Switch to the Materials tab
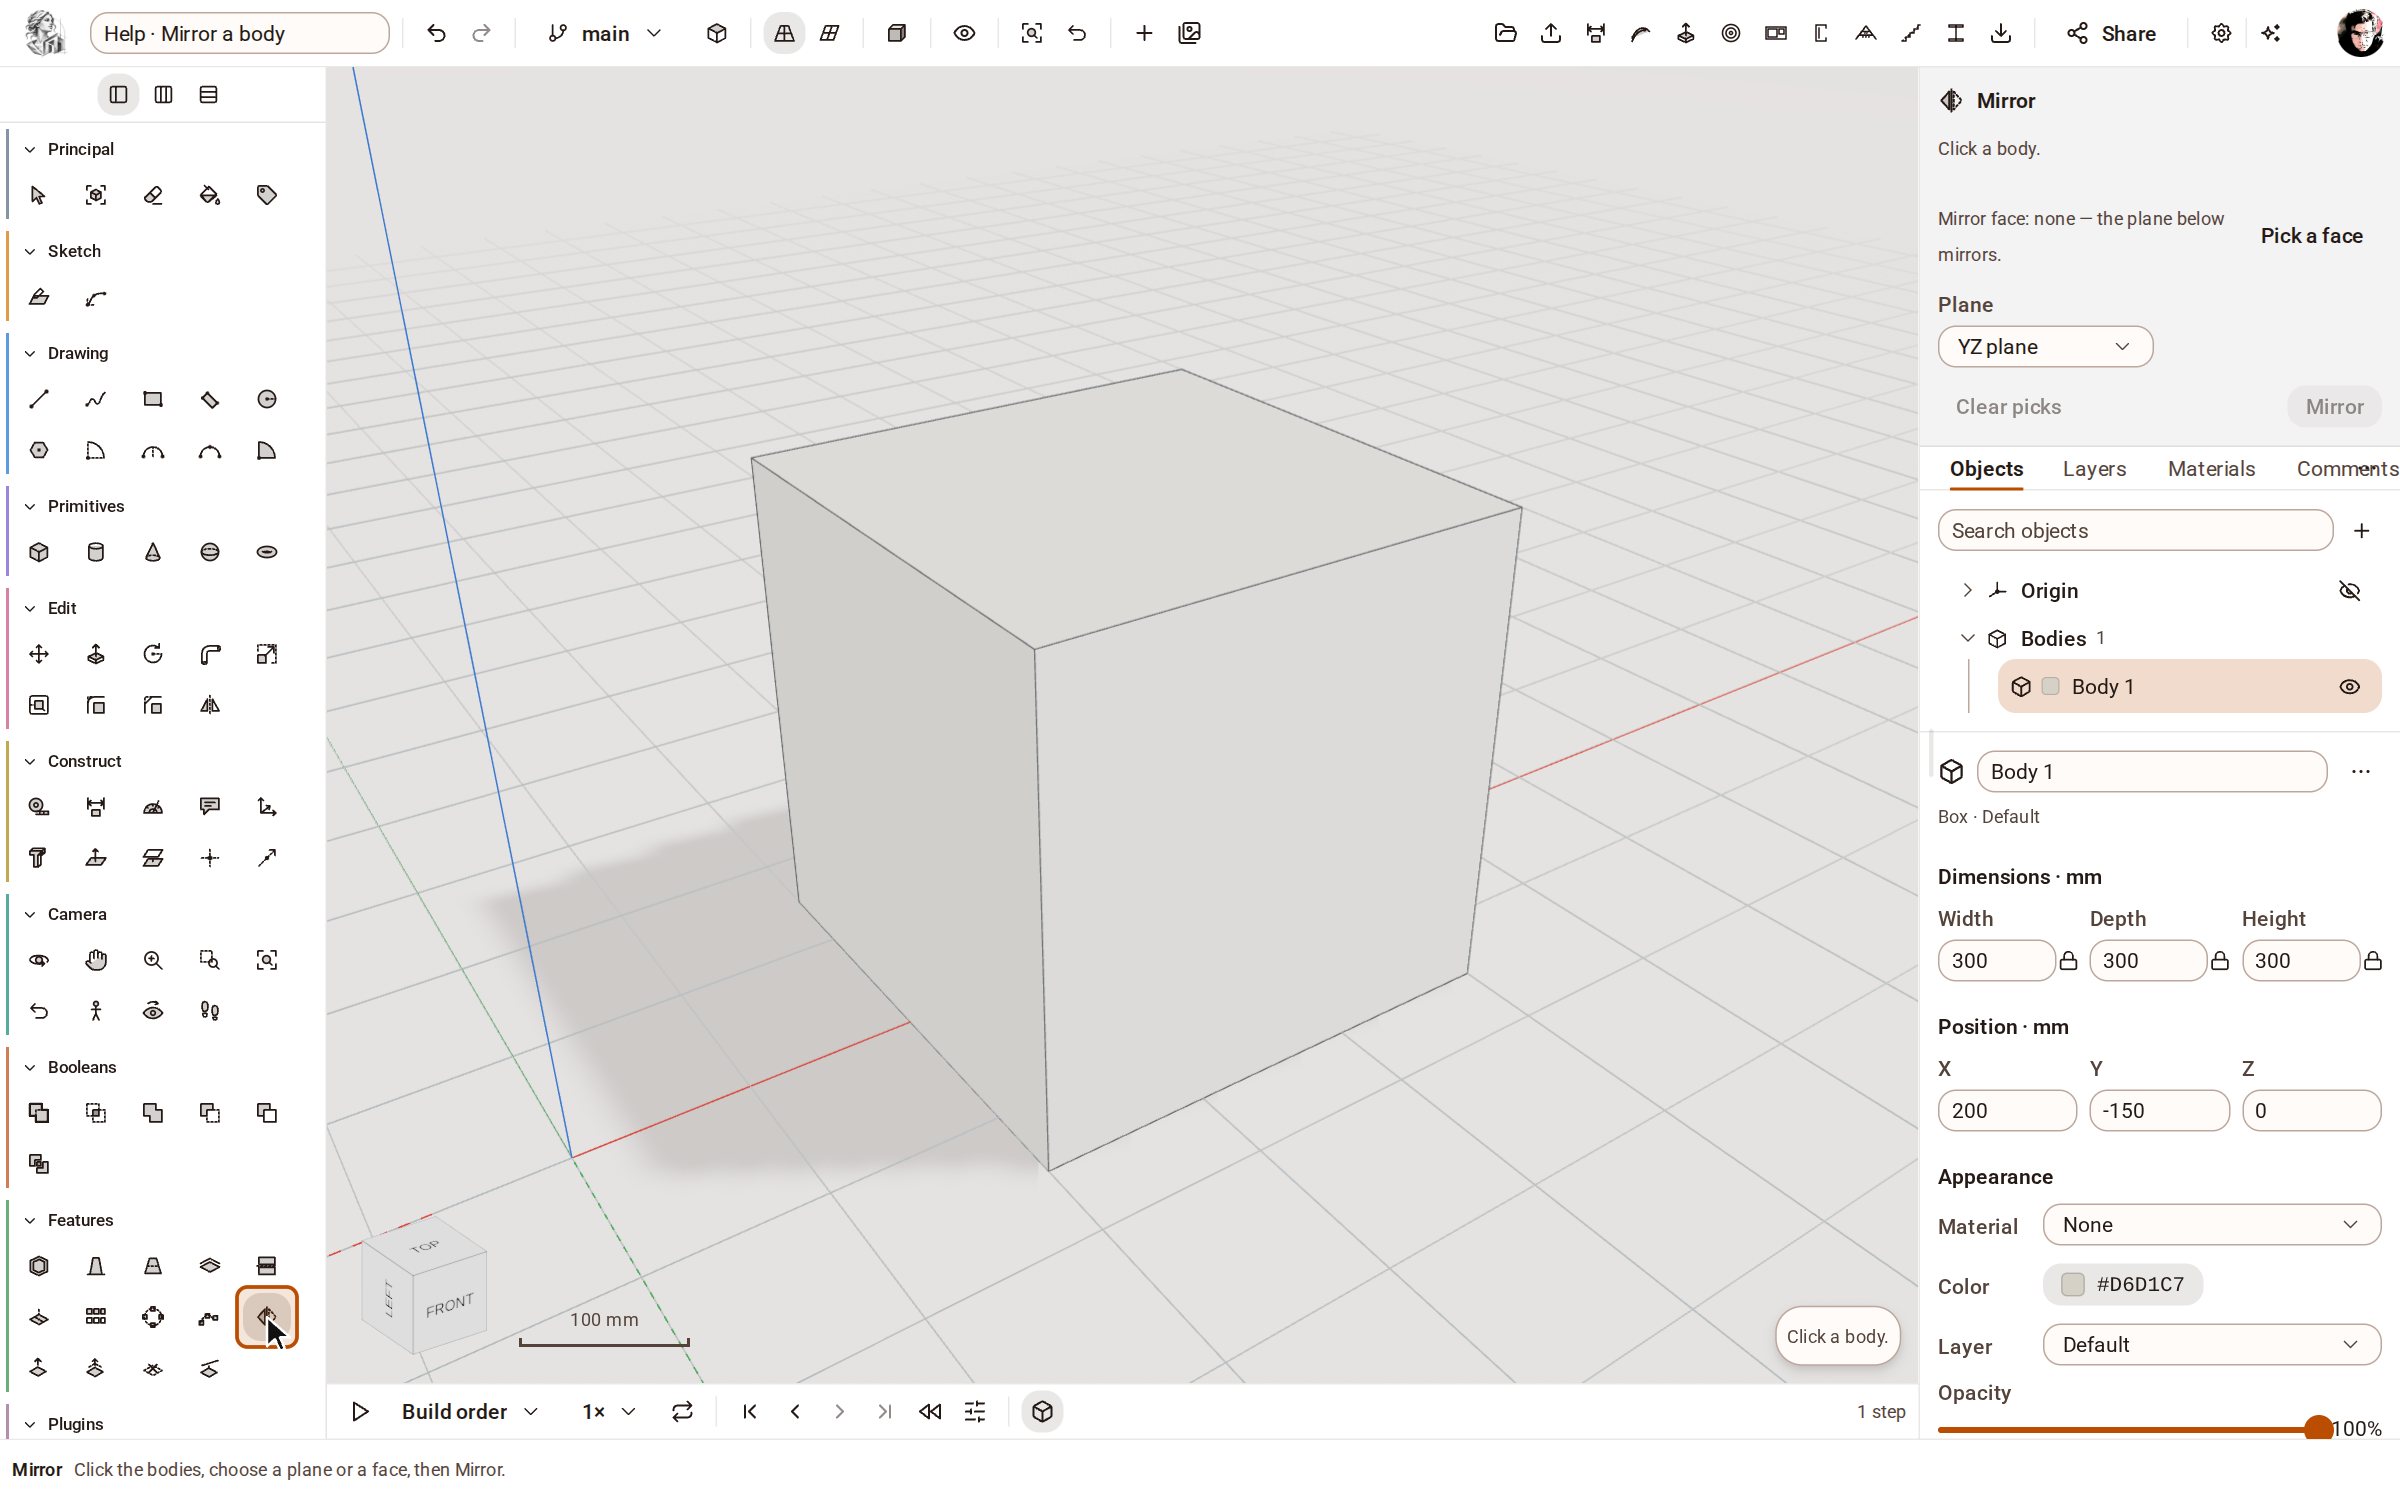This screenshot has width=2400, height=1500. (x=2211, y=469)
